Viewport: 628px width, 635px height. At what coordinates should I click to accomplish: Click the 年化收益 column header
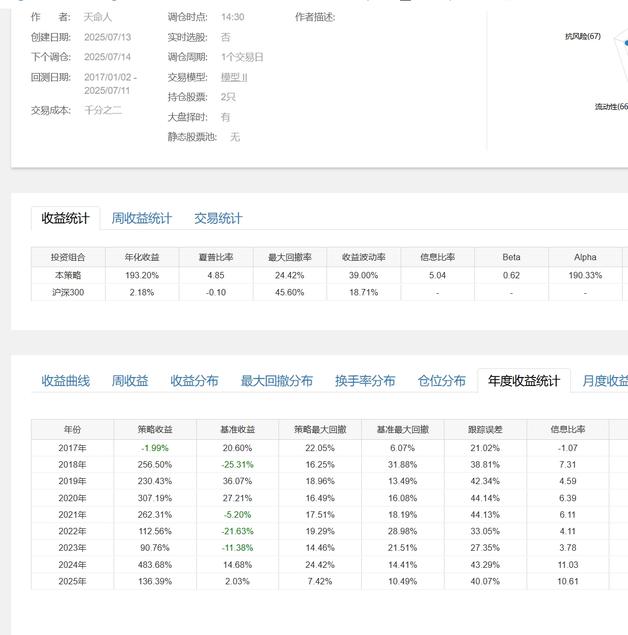point(142,258)
